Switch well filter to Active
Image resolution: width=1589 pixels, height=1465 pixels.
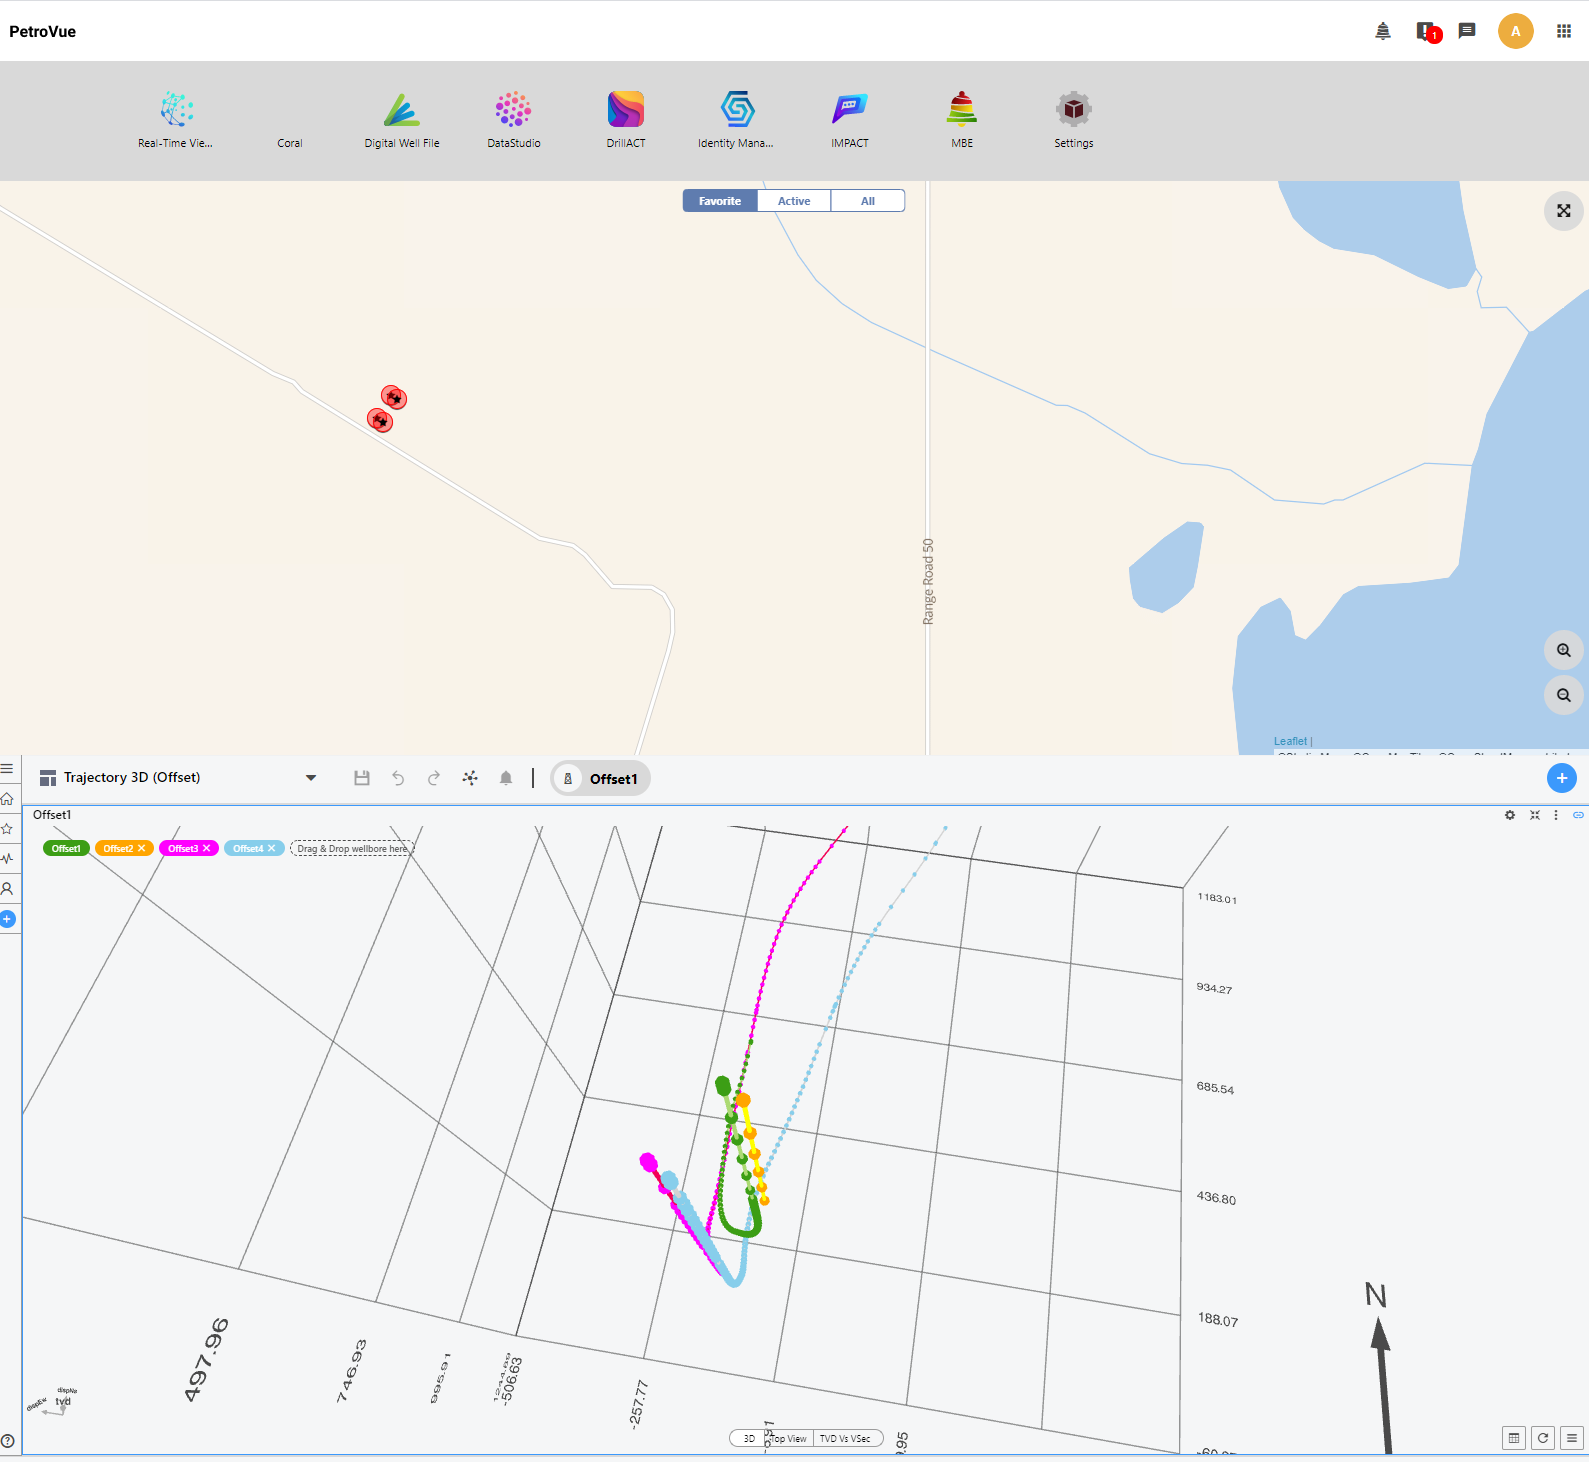(794, 201)
